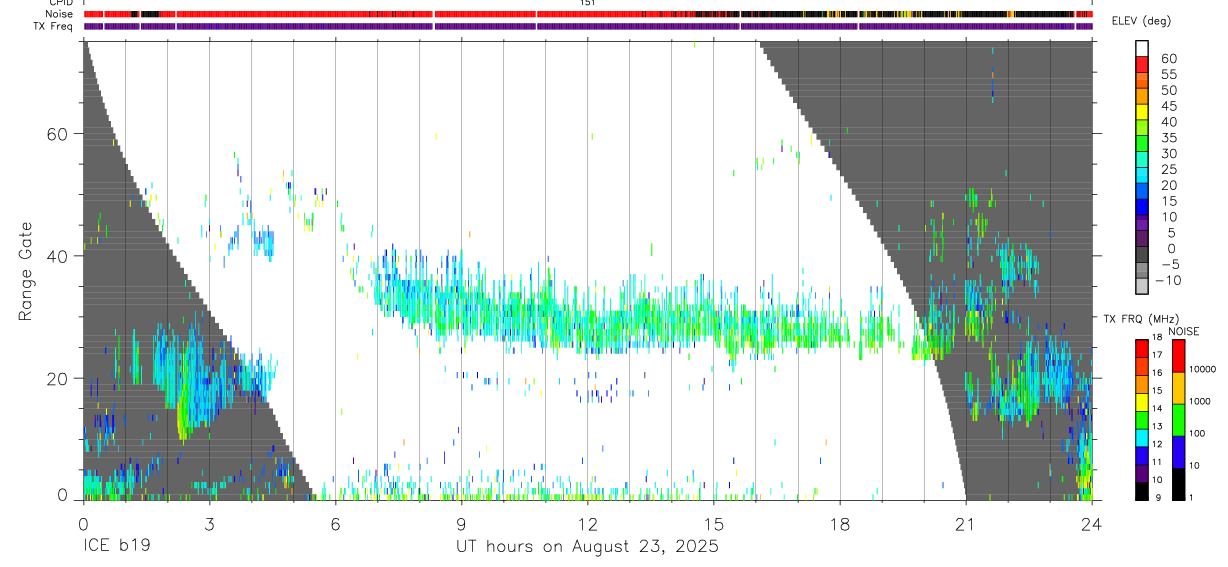Click the '10000' label on NOISE colorbar
The height and width of the screenshot is (567, 1228).
click(x=1203, y=369)
